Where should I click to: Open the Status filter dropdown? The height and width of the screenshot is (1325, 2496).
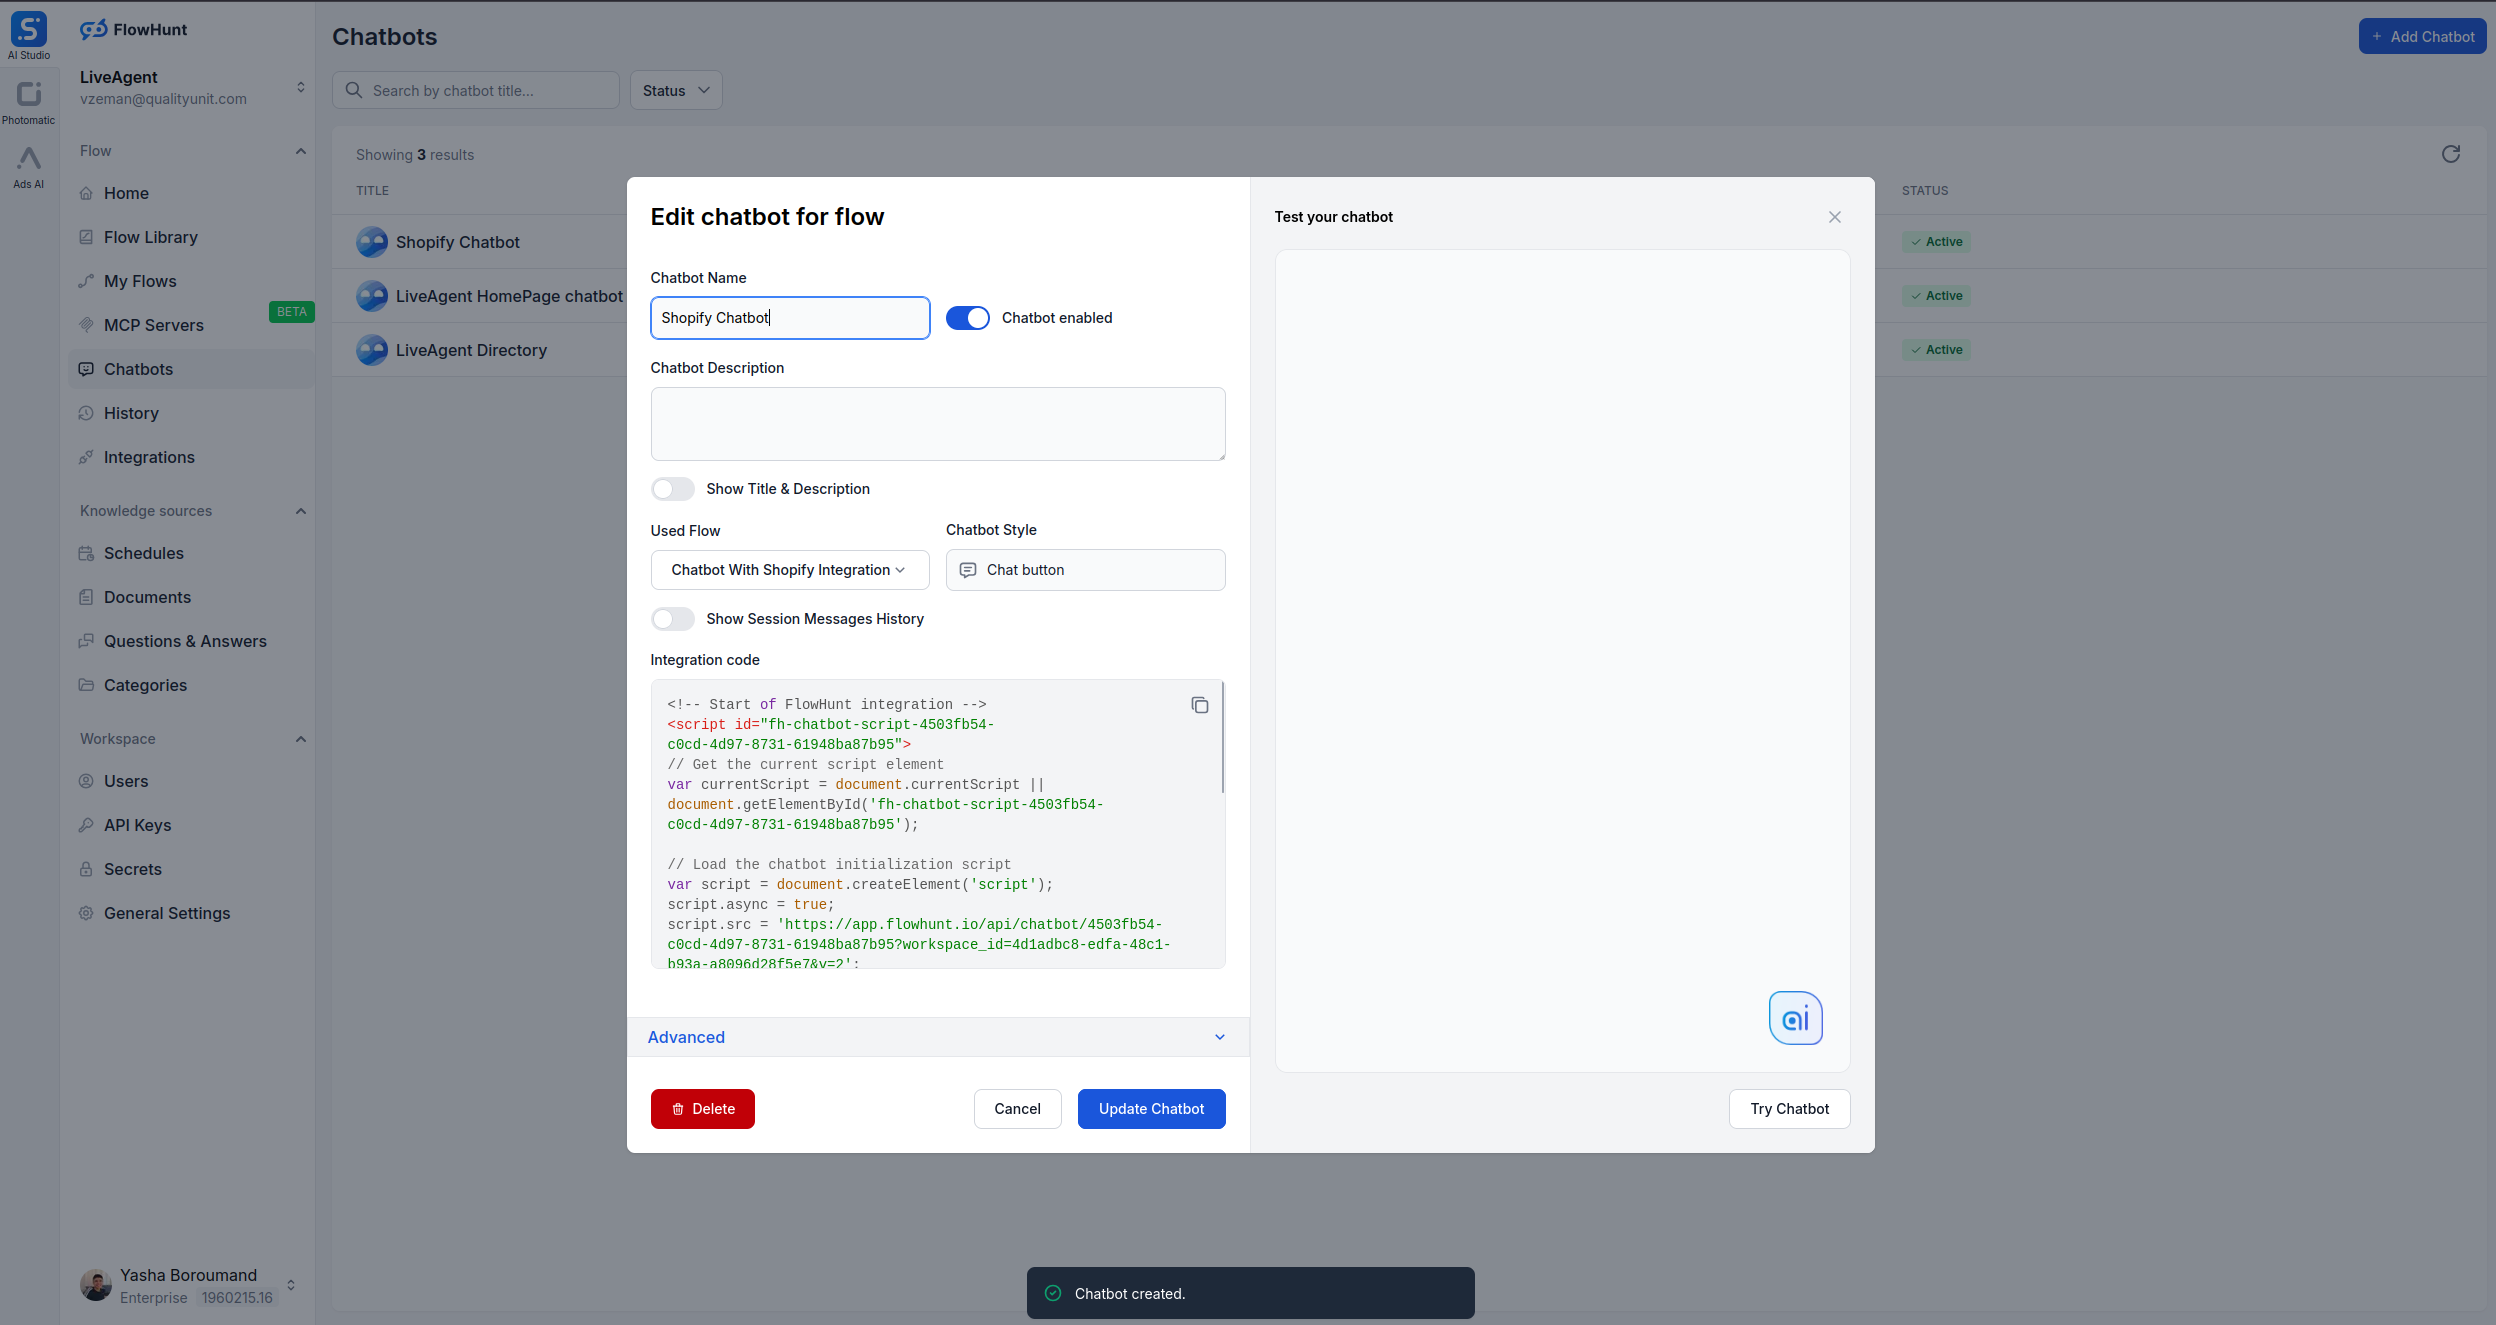pos(675,90)
